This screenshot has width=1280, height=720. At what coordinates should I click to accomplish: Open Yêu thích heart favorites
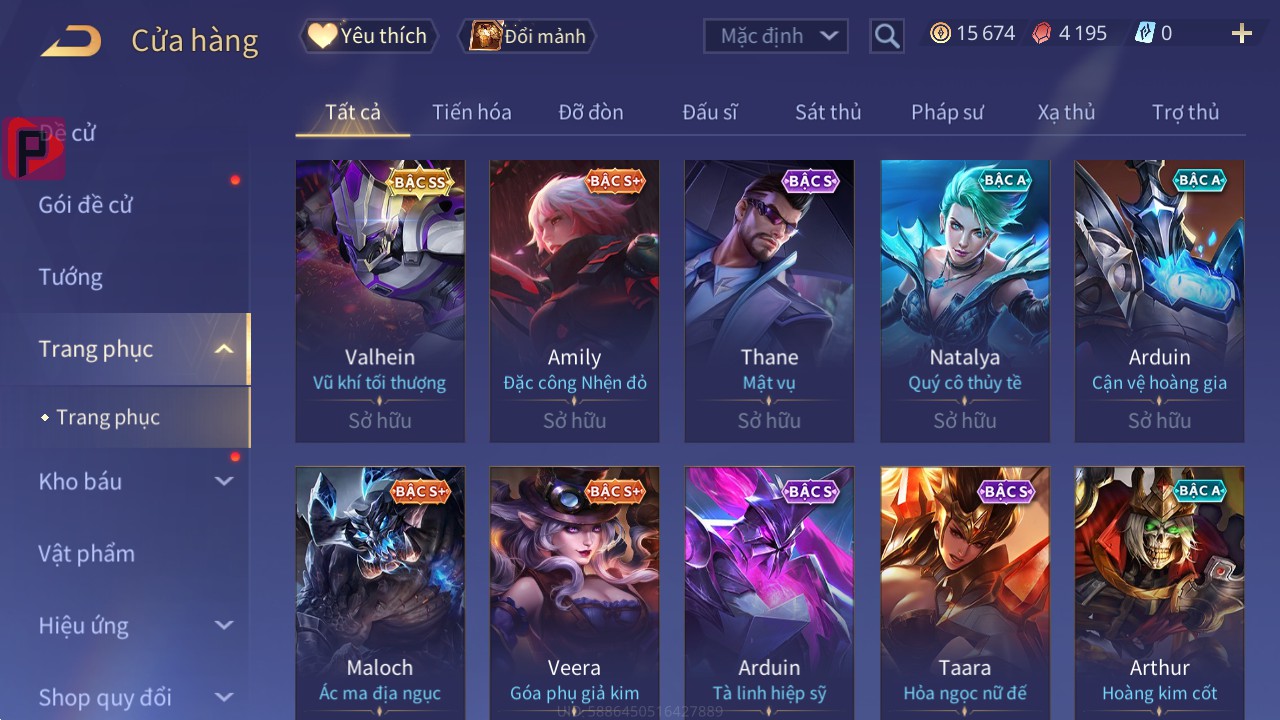point(368,36)
